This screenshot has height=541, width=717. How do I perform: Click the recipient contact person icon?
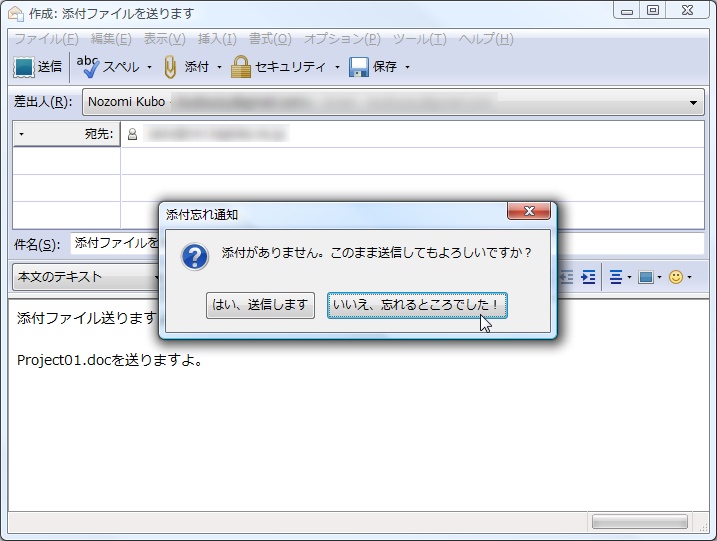coord(132,134)
